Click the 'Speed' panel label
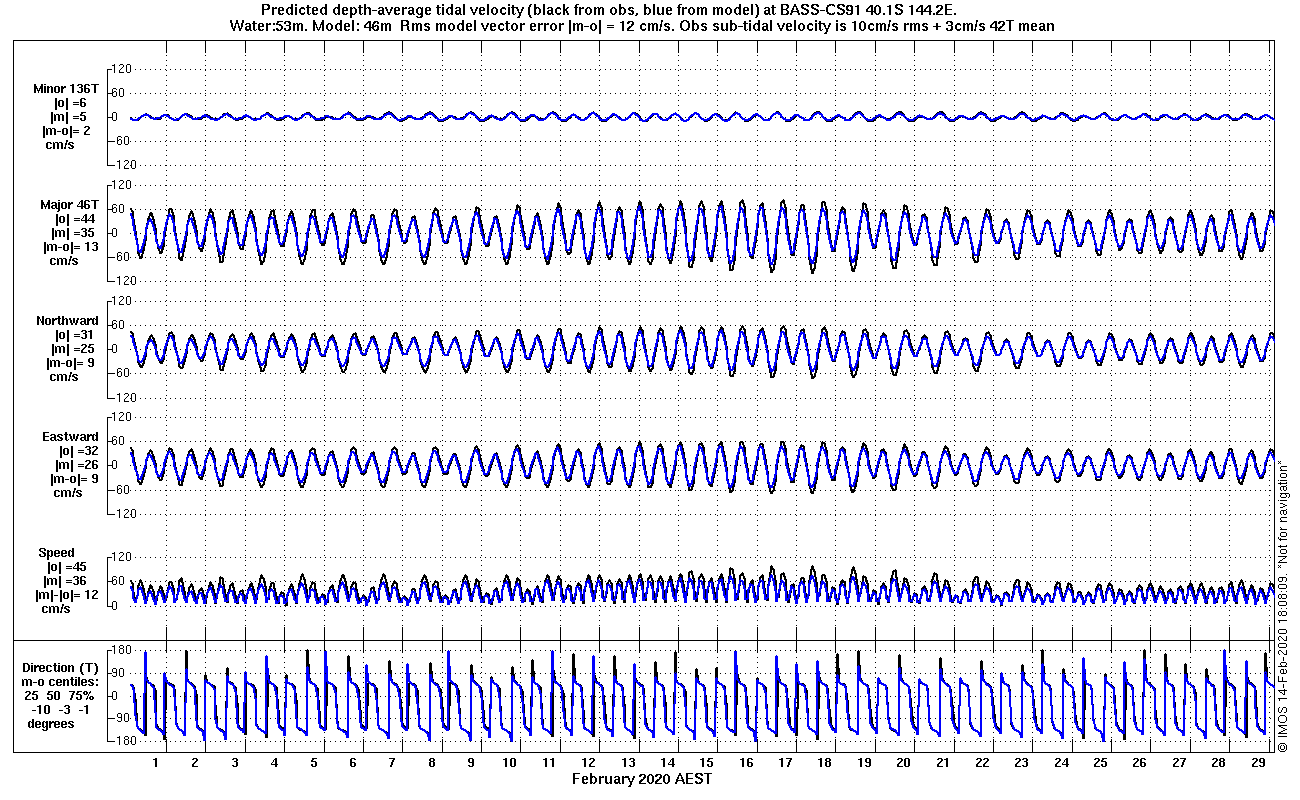The height and width of the screenshot is (800, 1300). coord(56,553)
